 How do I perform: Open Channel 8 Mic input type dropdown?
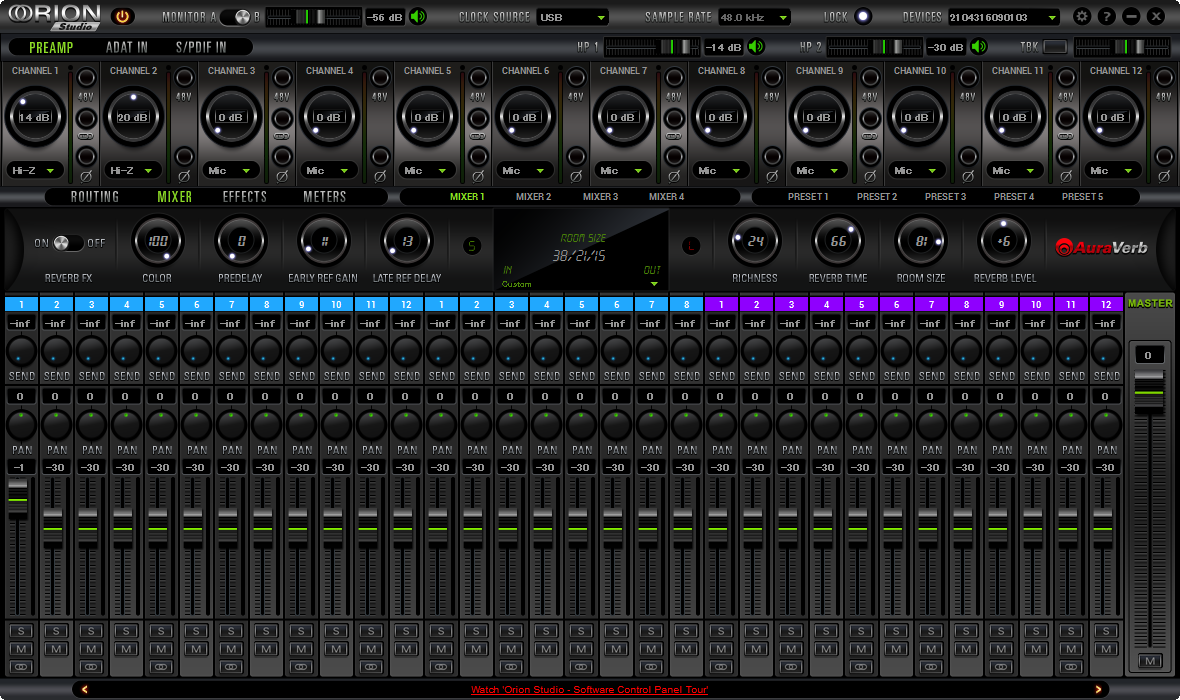720,171
